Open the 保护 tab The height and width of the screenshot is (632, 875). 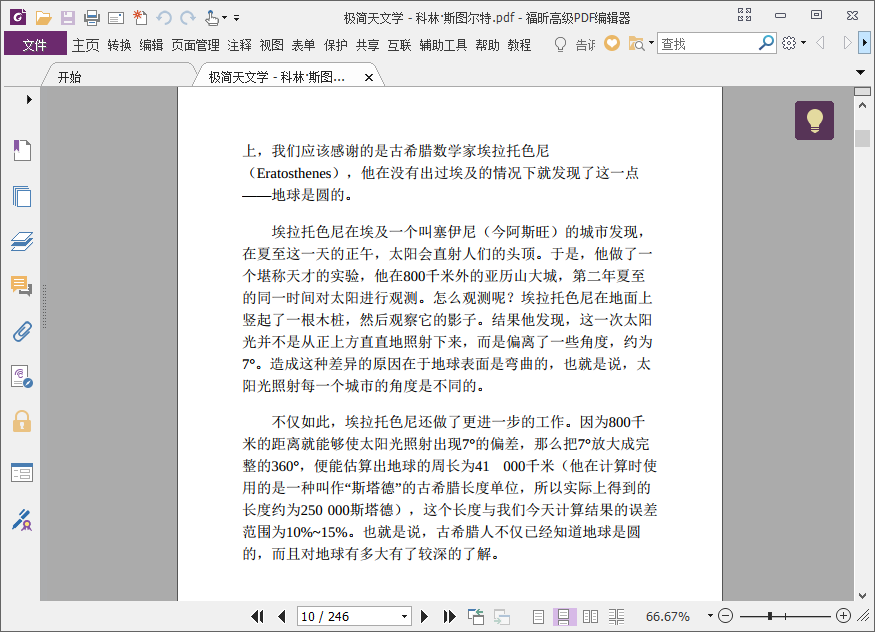[336, 45]
